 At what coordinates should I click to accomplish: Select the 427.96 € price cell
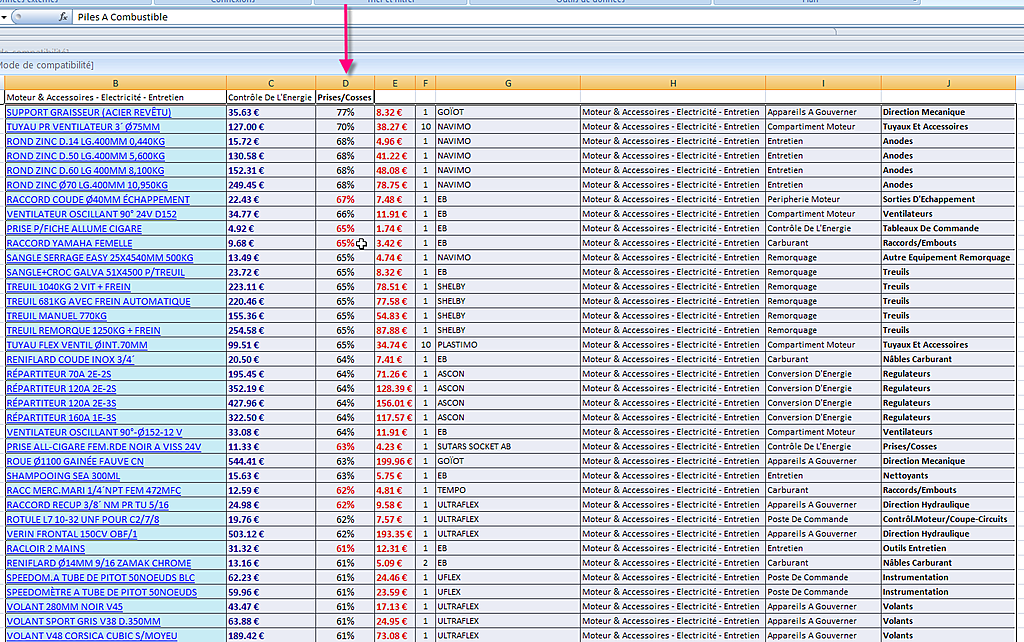coord(271,403)
